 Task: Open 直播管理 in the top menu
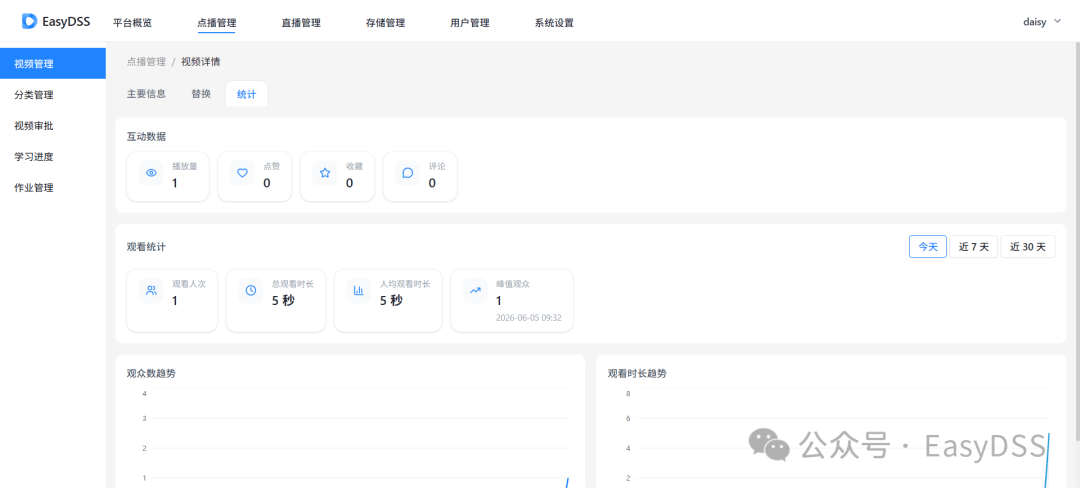coord(301,23)
